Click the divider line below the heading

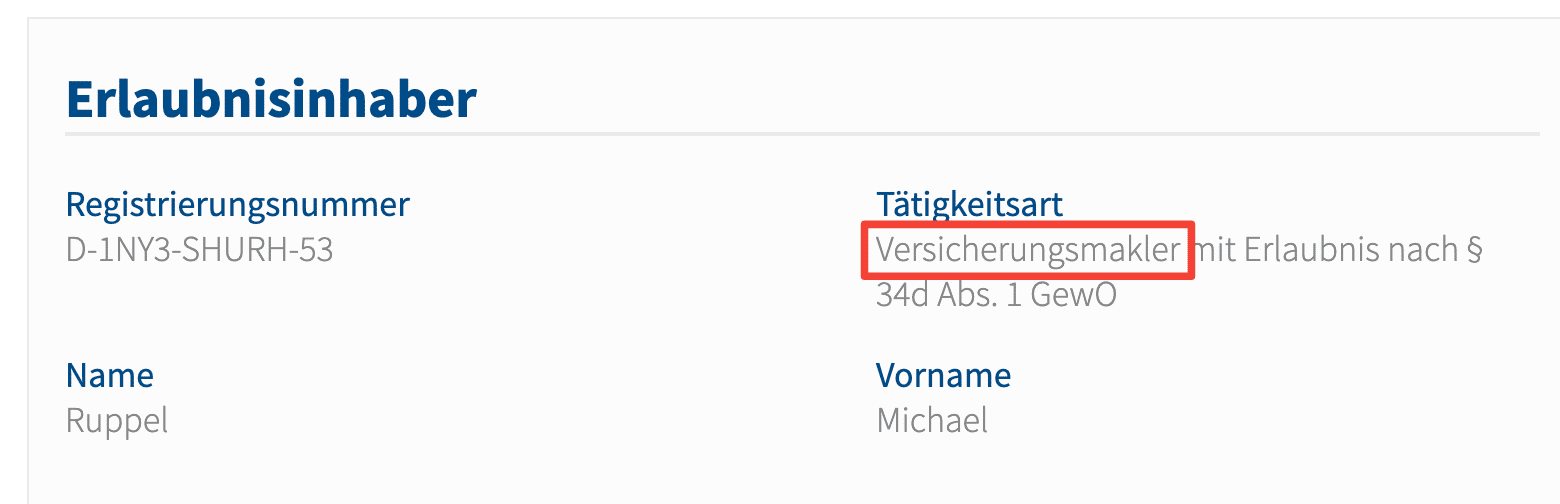[802, 133]
